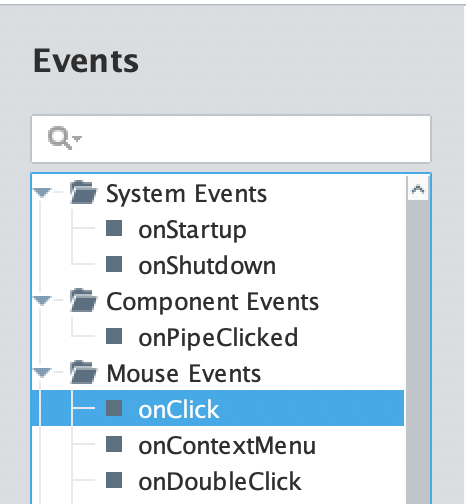This screenshot has height=504, width=466.
Task: Click the search magnifier icon
Action: [x=60, y=138]
